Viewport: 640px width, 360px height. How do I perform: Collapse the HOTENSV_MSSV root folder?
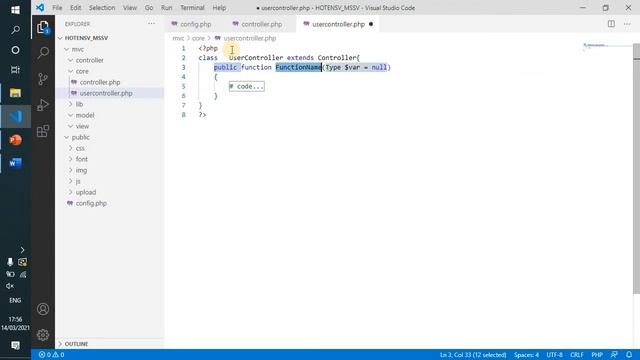[x=86, y=38]
